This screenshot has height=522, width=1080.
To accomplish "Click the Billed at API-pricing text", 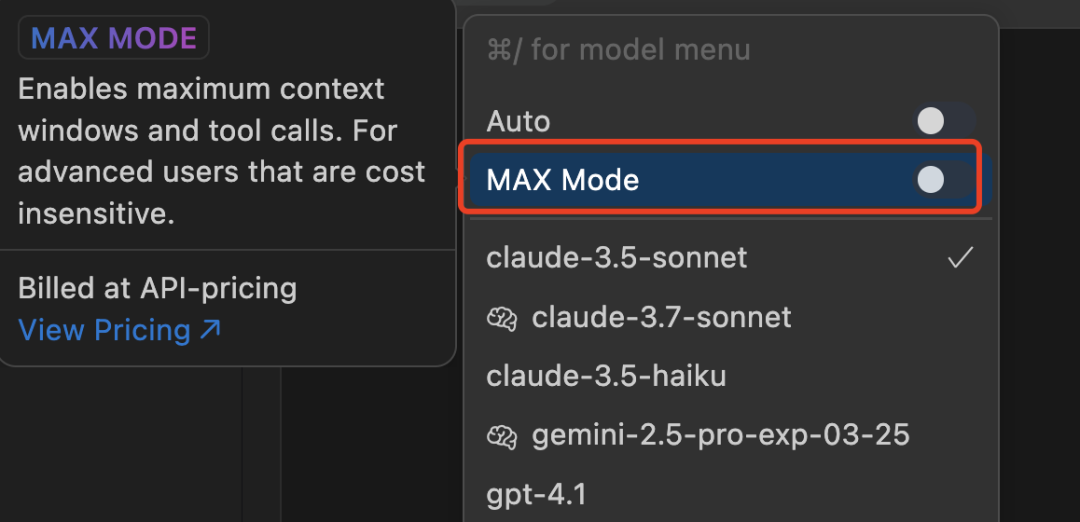I will click(x=157, y=289).
